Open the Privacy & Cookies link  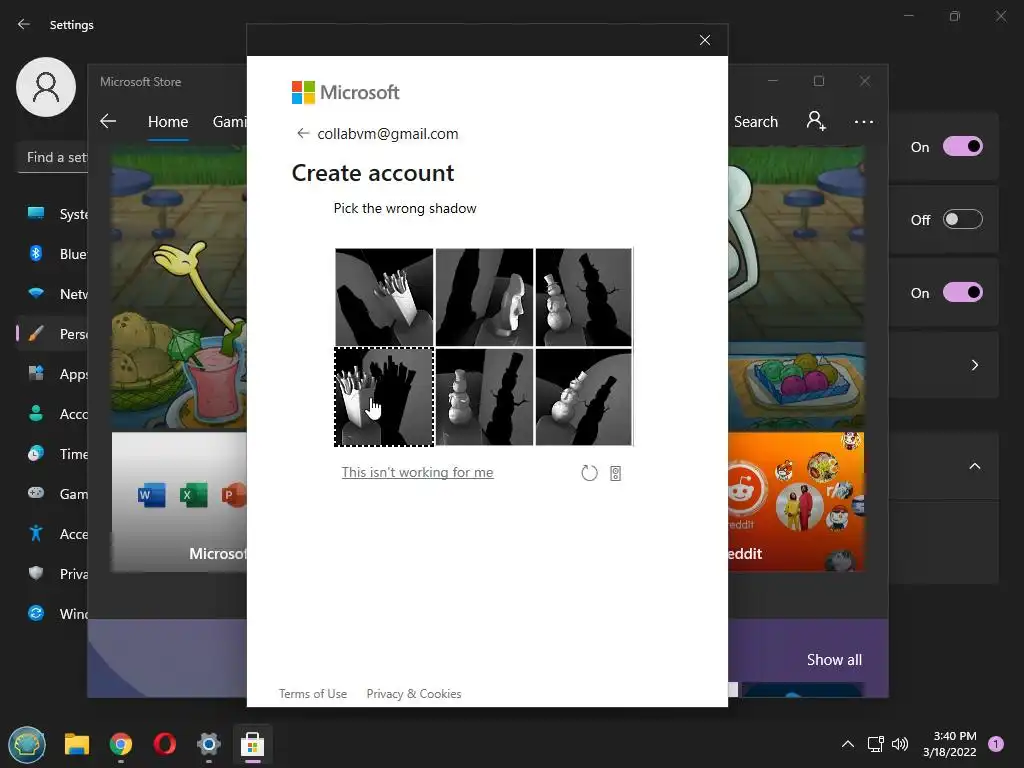click(413, 694)
